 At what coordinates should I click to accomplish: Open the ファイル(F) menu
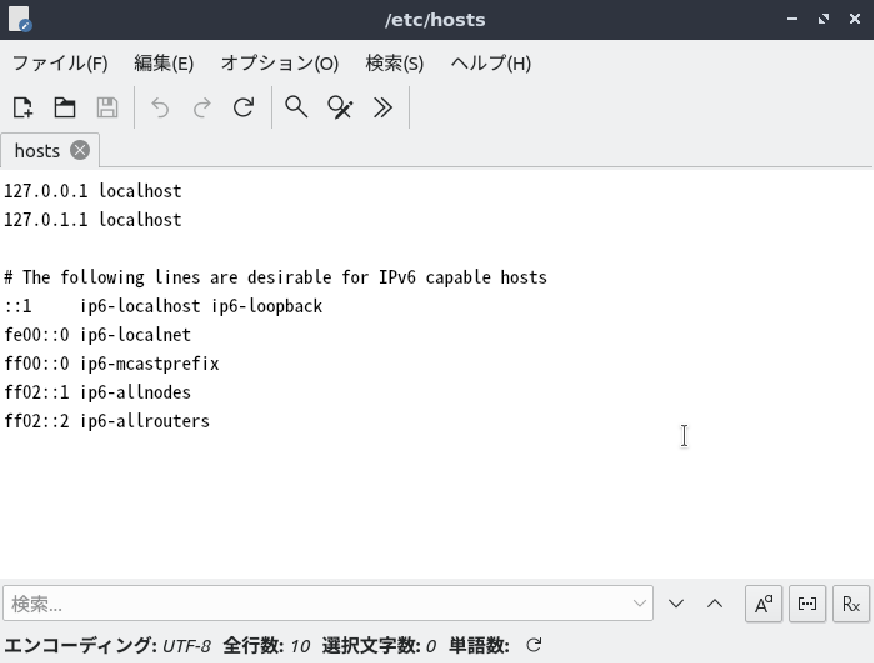point(60,63)
